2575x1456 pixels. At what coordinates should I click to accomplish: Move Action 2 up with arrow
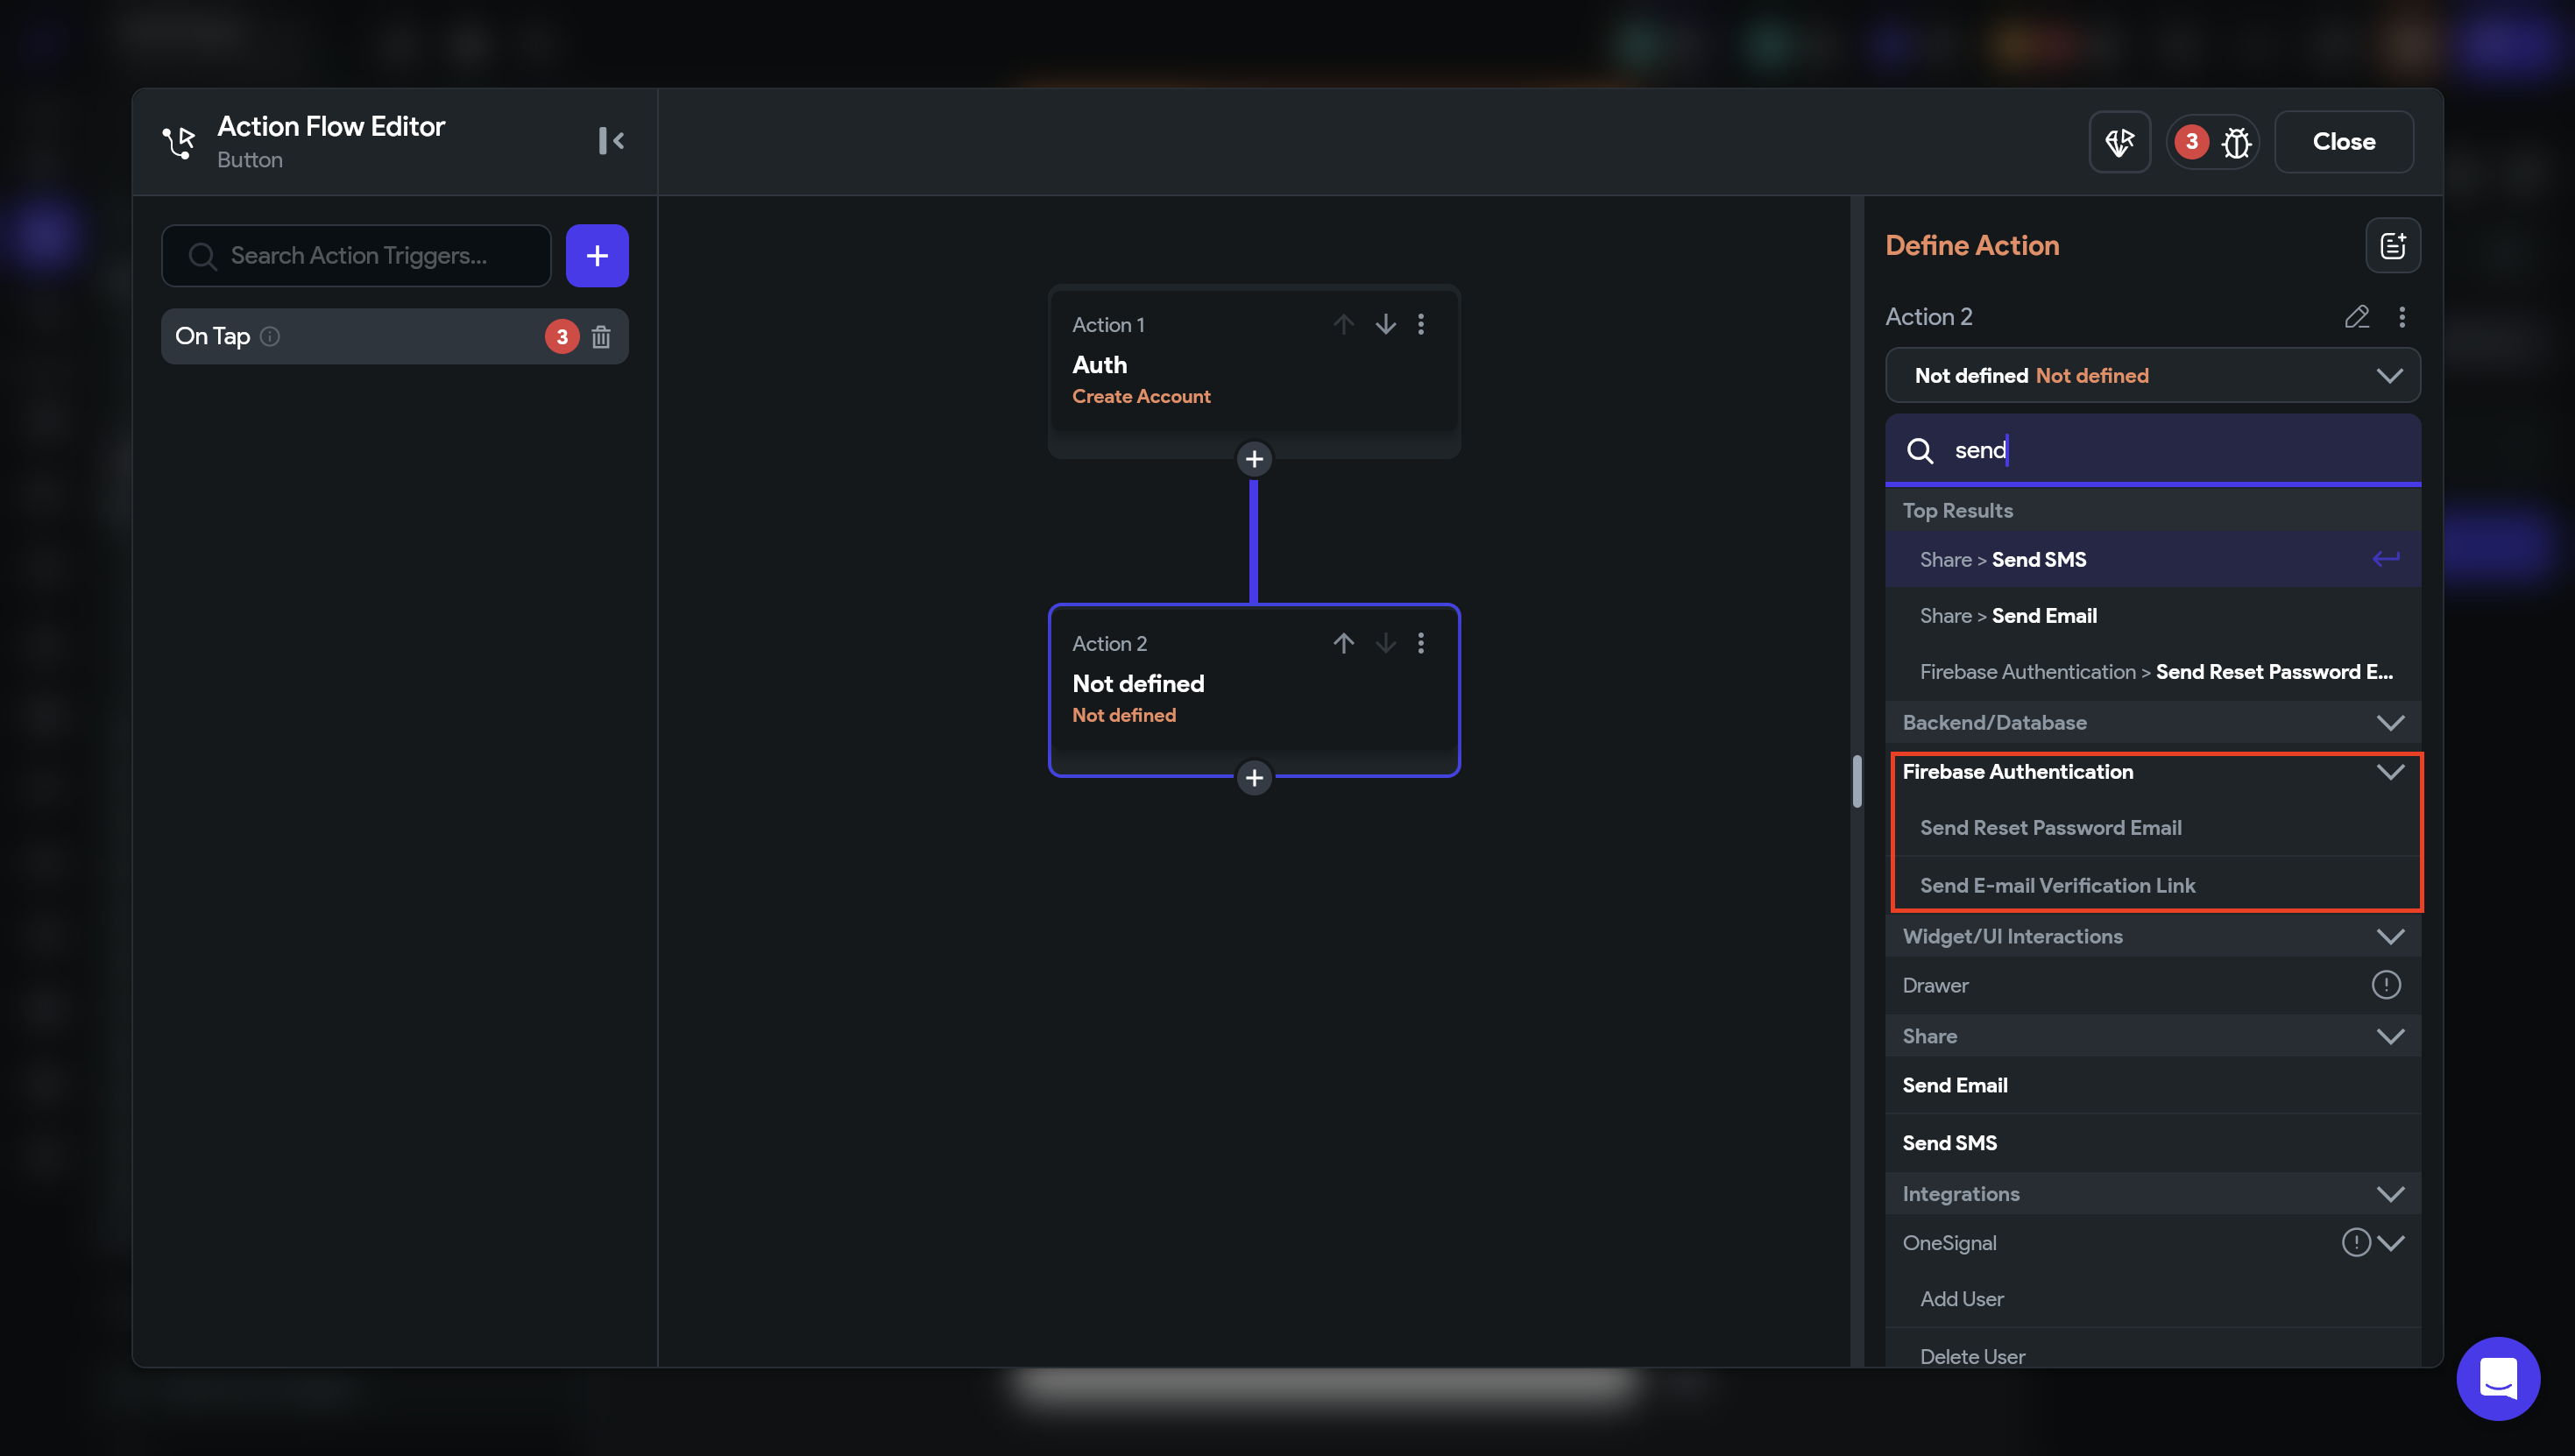(x=1343, y=643)
